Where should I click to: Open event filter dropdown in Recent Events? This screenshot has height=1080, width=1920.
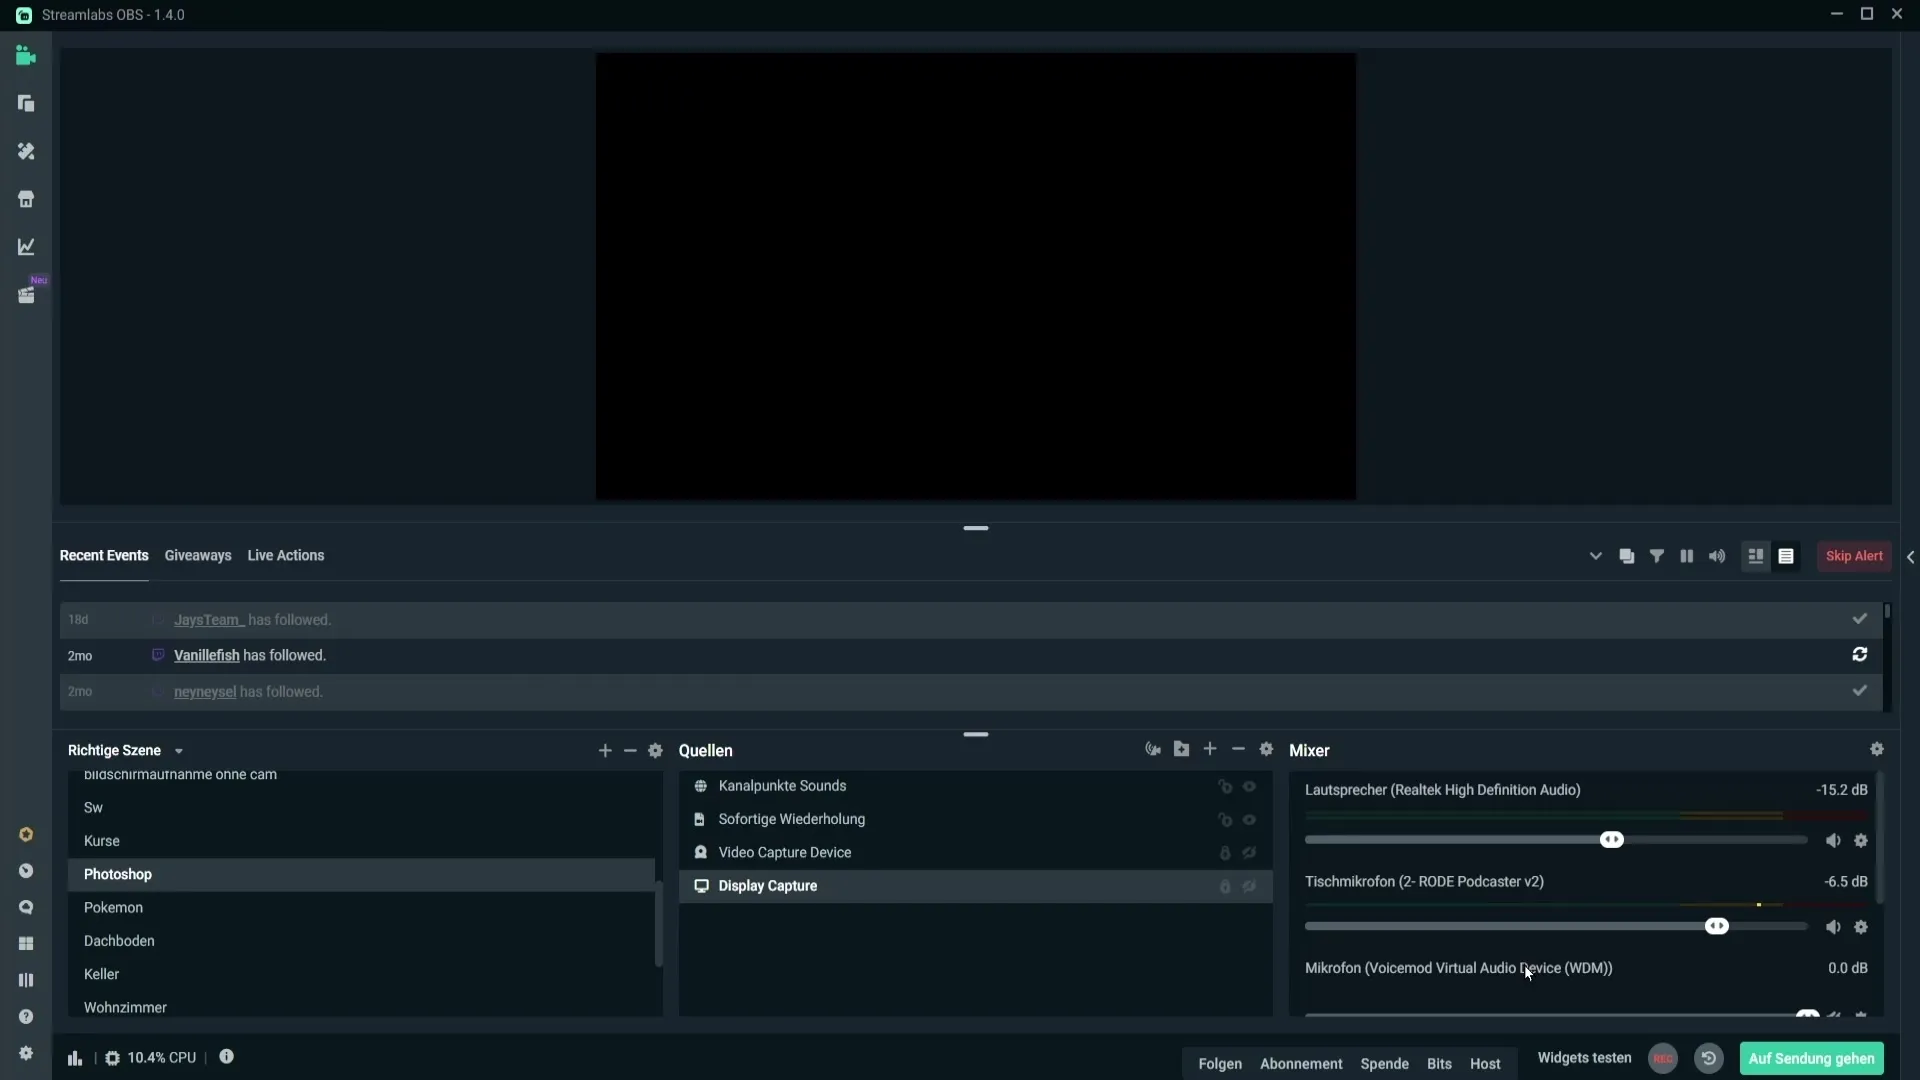point(1656,555)
